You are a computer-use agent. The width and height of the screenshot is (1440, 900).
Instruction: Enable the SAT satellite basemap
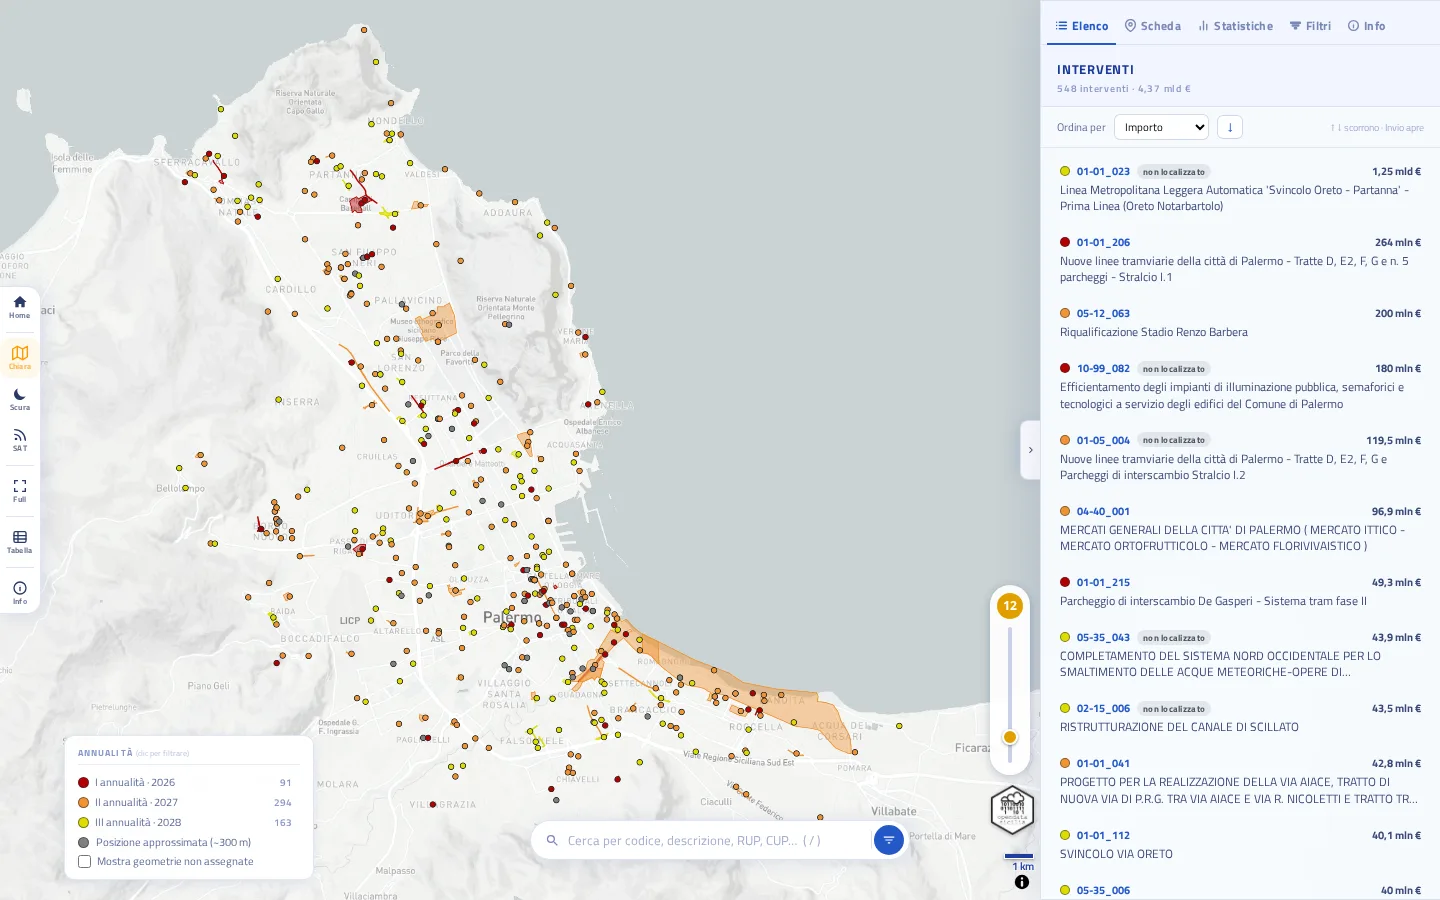(x=20, y=440)
